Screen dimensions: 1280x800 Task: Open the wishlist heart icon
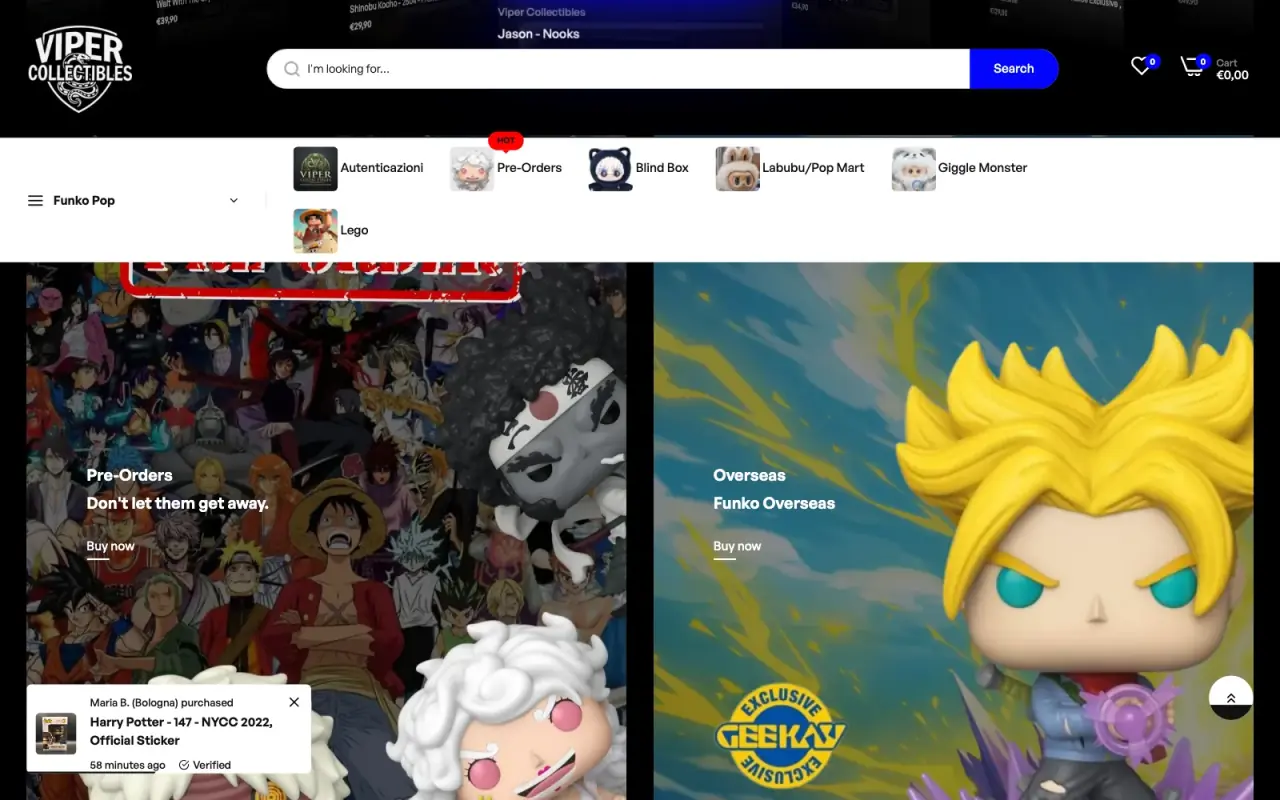pyautogui.click(x=1140, y=66)
